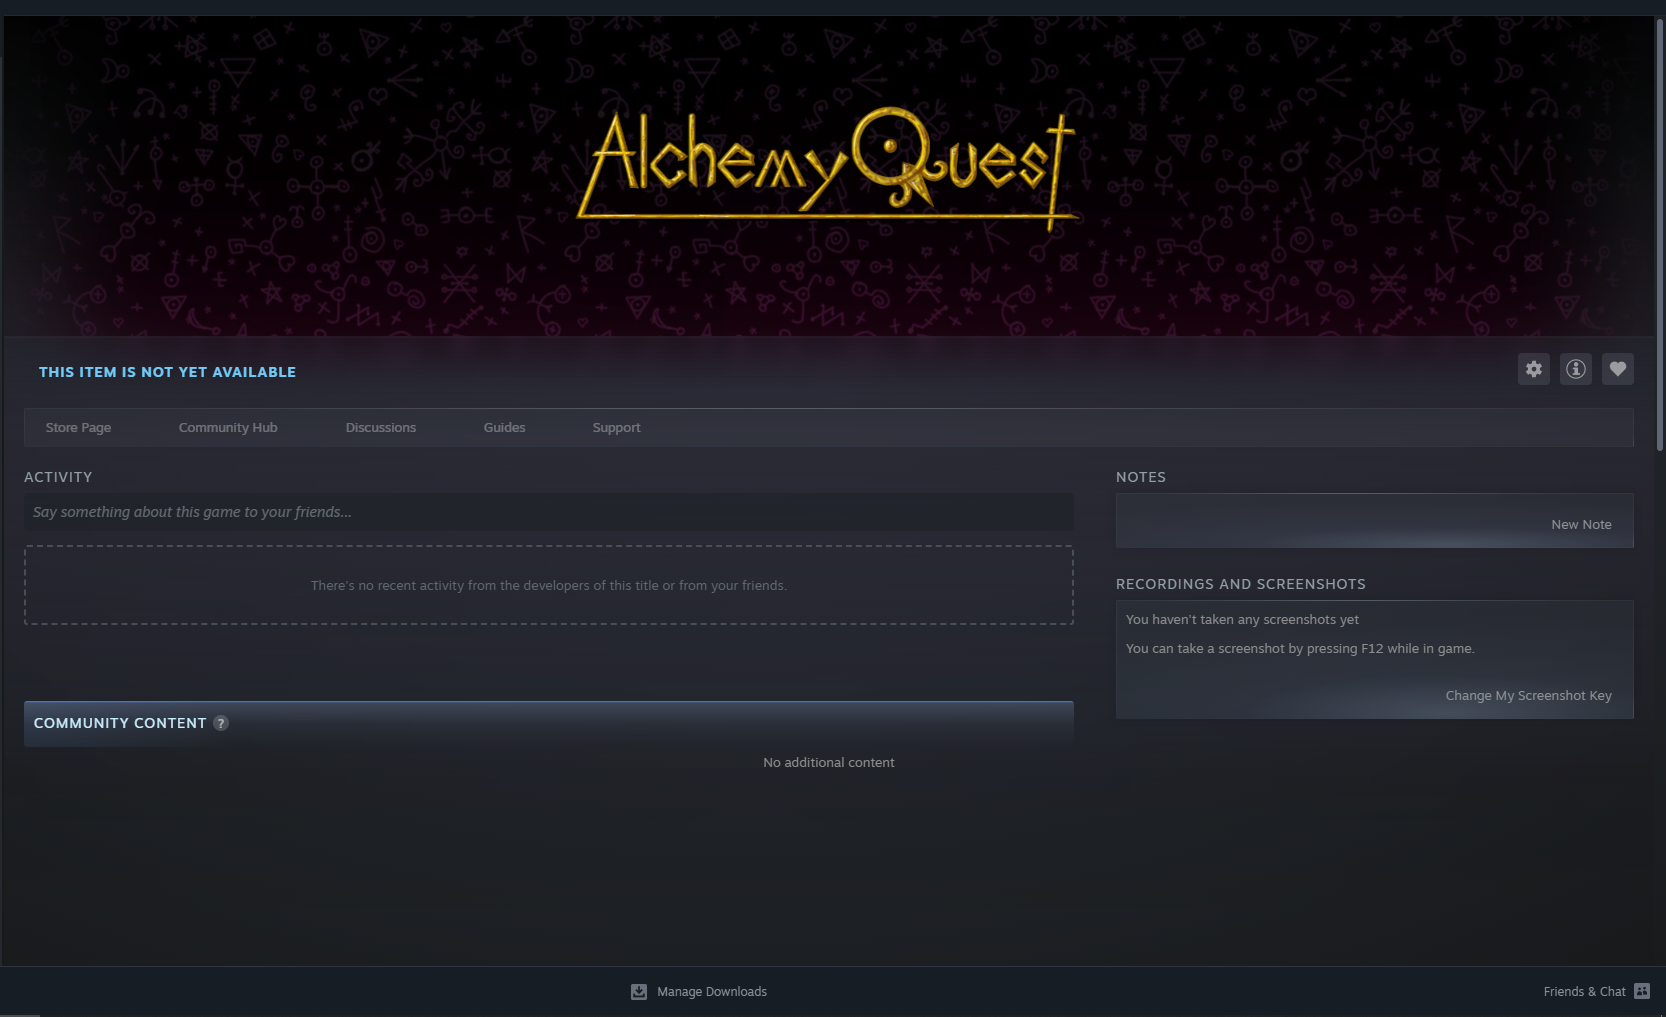Open Manage Downloads text link

point(712,992)
